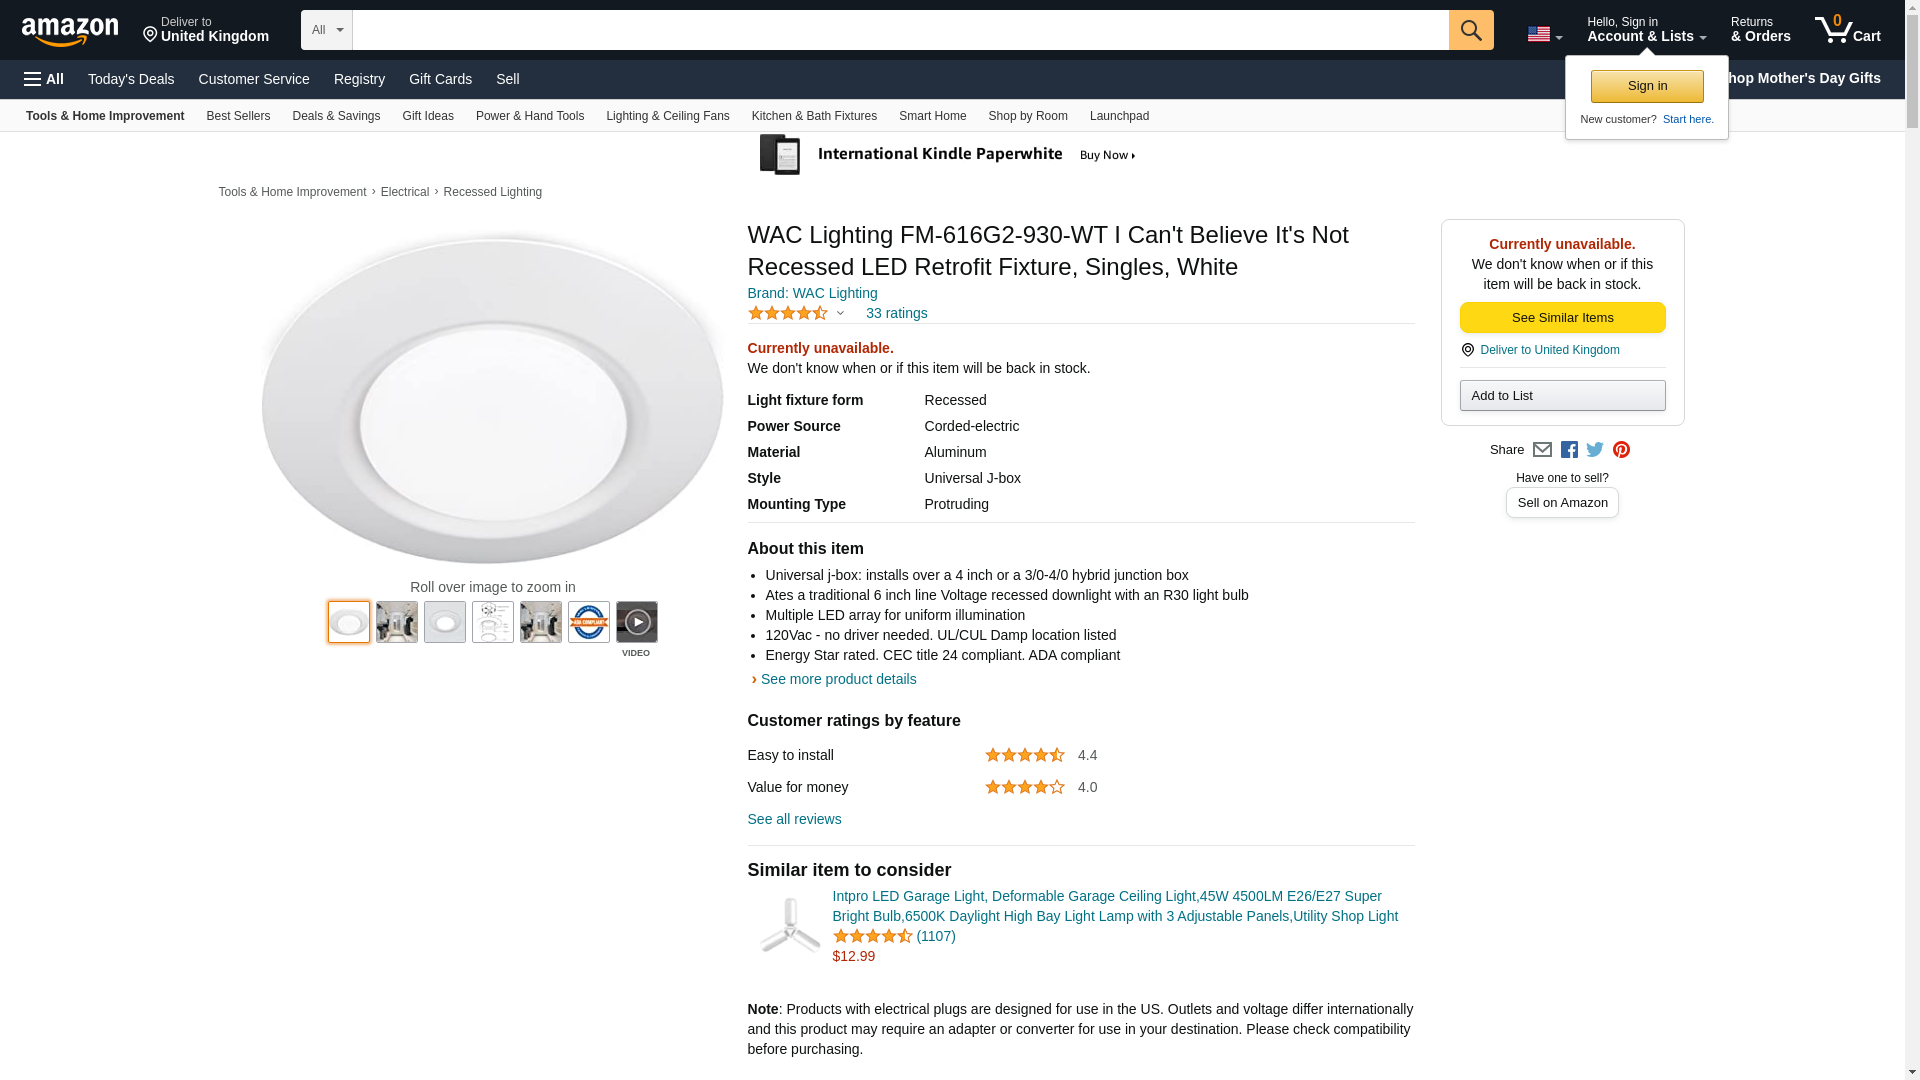The width and height of the screenshot is (1920, 1080).
Task: Click the search magnifier button
Action: click(1470, 30)
